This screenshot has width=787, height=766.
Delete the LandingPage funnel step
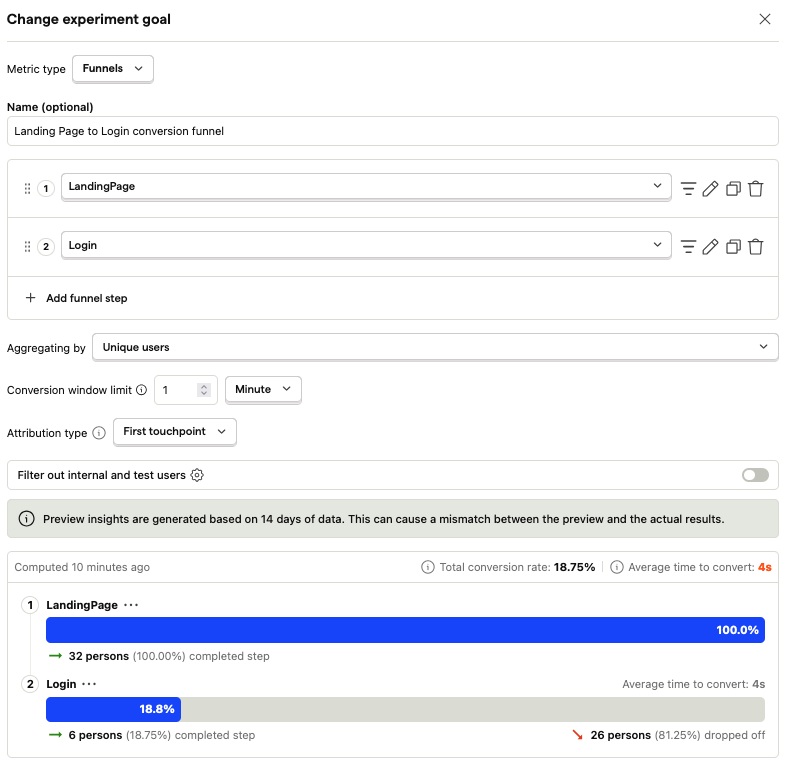[756, 188]
